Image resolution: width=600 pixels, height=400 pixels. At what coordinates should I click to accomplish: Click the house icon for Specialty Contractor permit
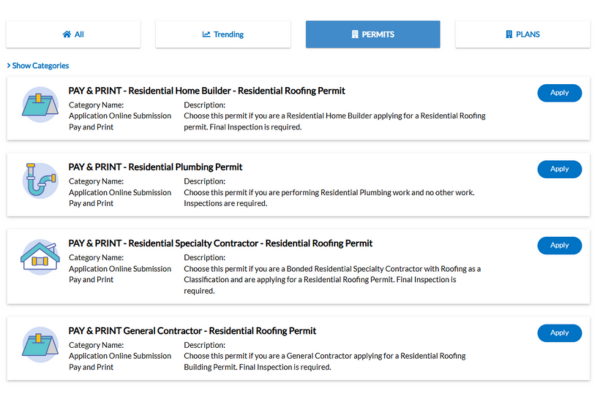[x=40, y=257]
